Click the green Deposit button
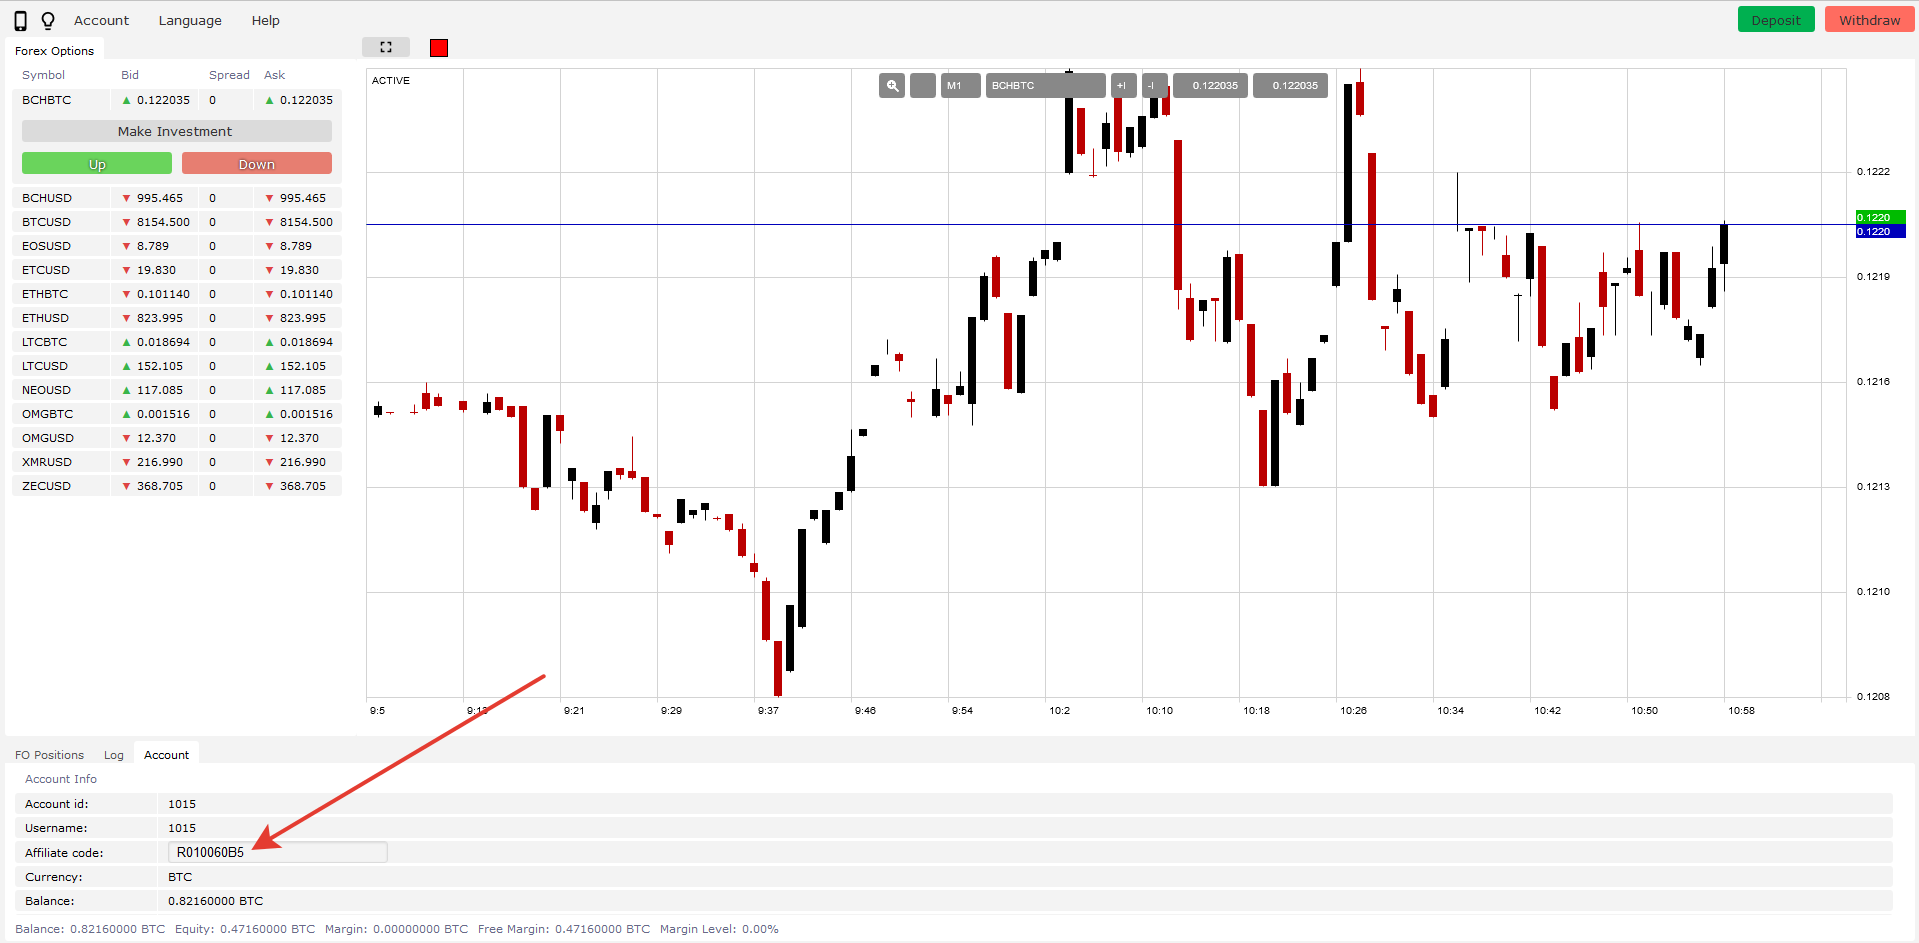1919x943 pixels. click(x=1775, y=20)
